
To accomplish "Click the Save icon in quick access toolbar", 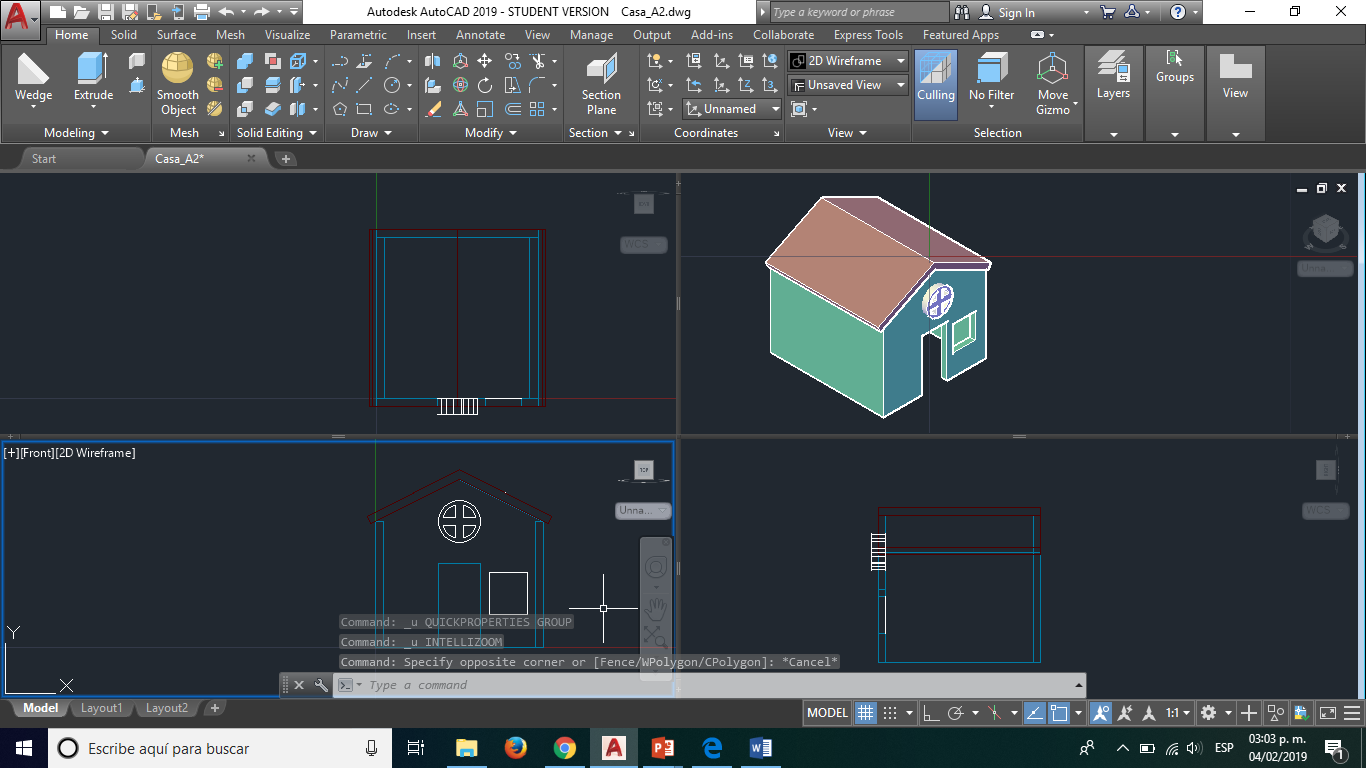I will (106, 12).
